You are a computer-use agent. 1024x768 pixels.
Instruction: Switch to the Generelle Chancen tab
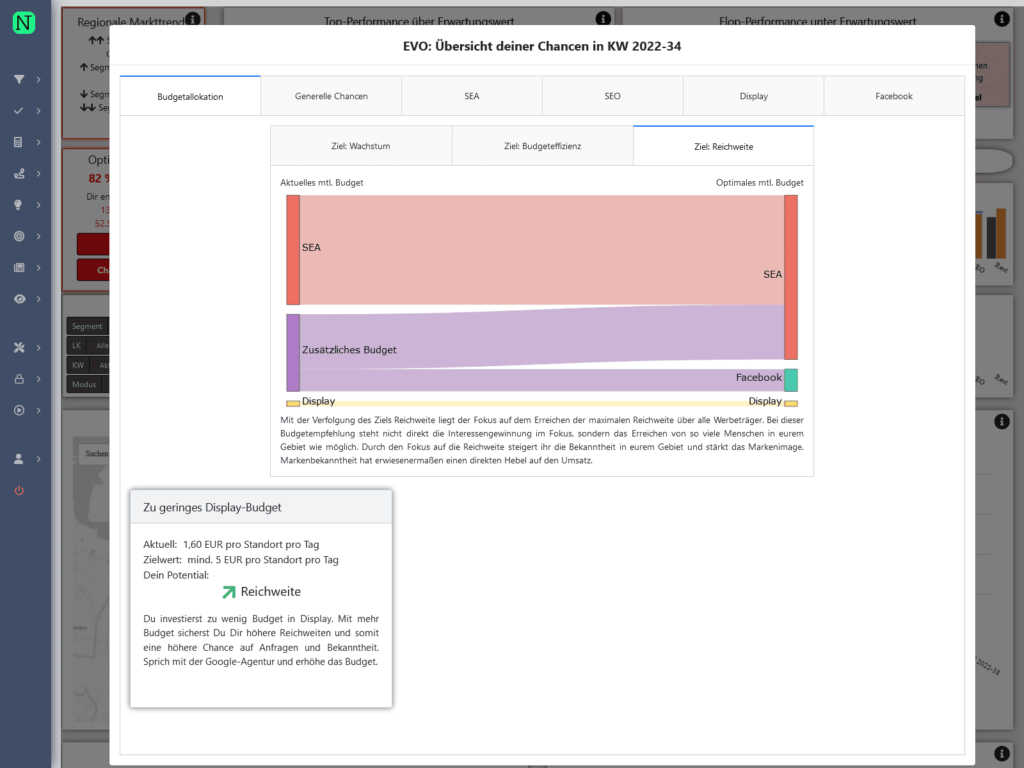[x=331, y=96]
